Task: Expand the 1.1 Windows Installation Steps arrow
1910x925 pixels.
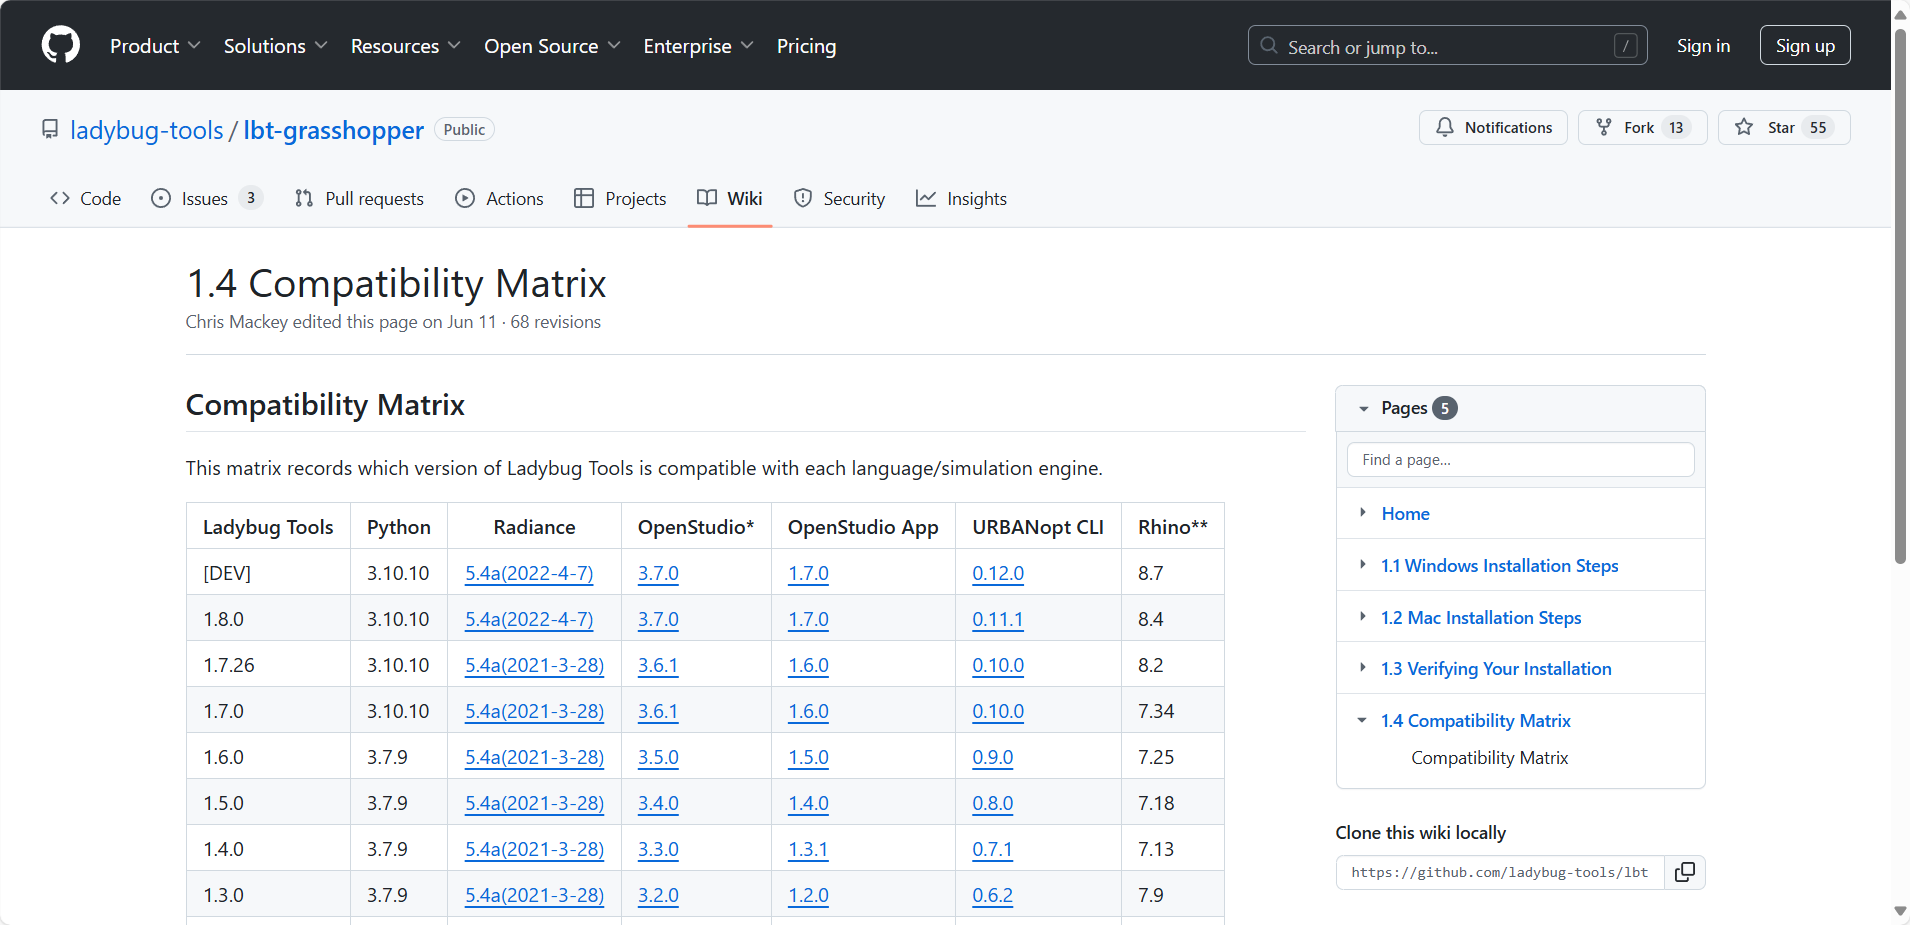Action: point(1362,565)
